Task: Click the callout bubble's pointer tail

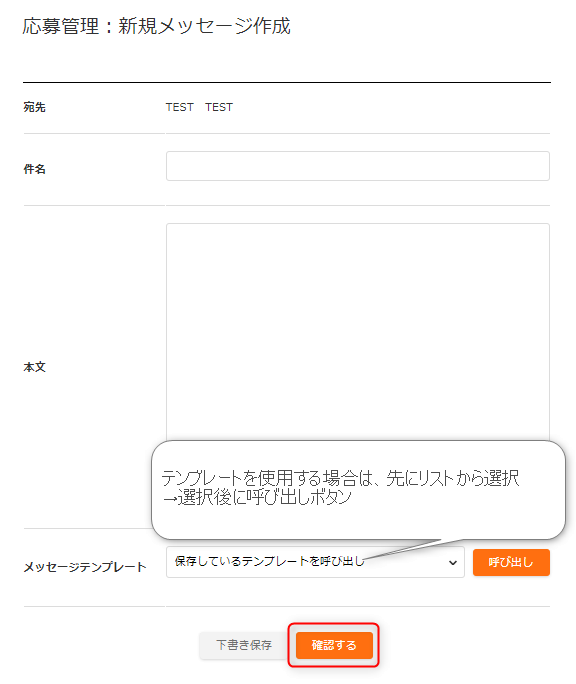Action: click(x=404, y=549)
